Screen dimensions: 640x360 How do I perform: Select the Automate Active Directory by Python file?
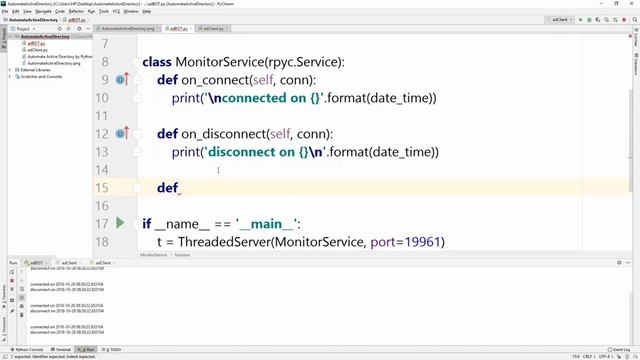tap(59, 57)
